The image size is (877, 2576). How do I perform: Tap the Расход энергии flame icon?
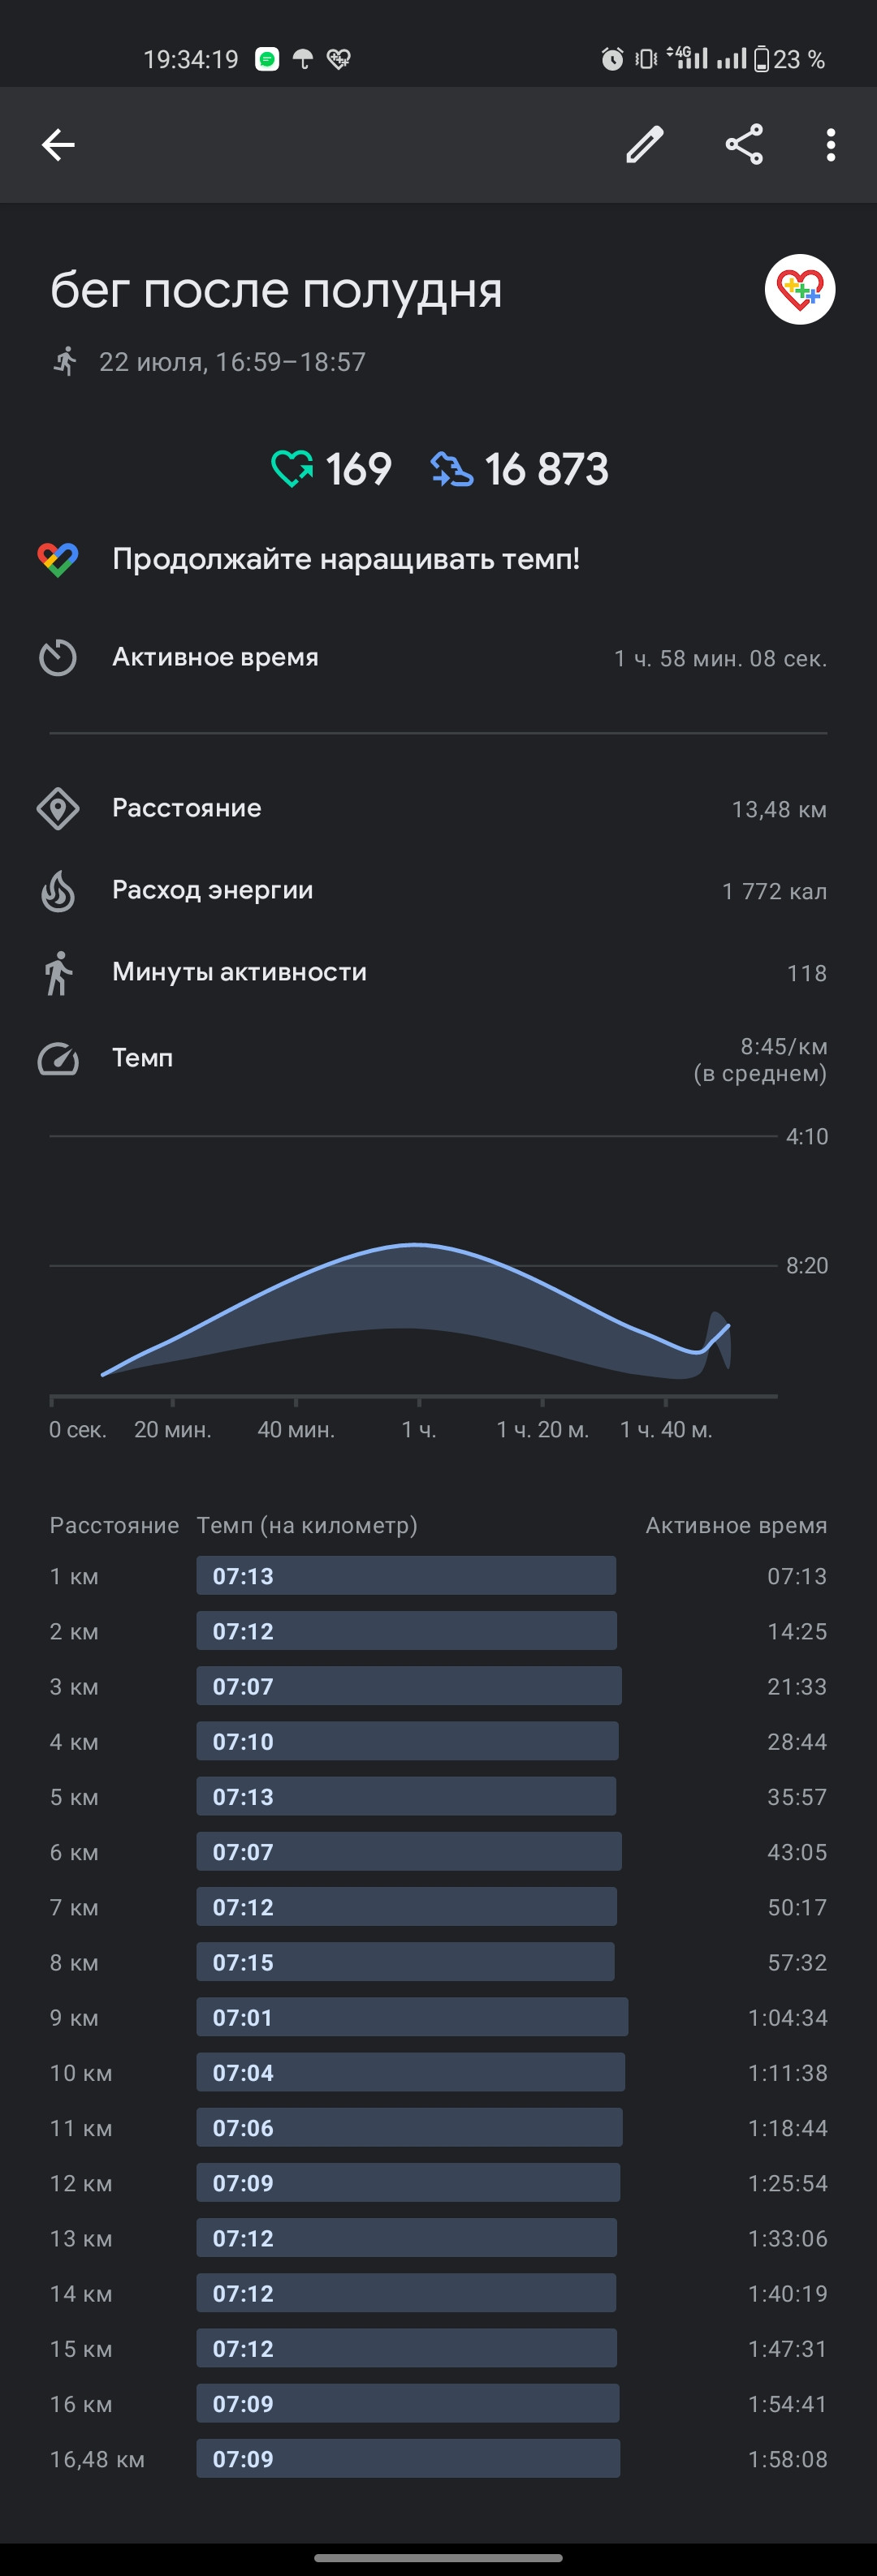coord(58,891)
